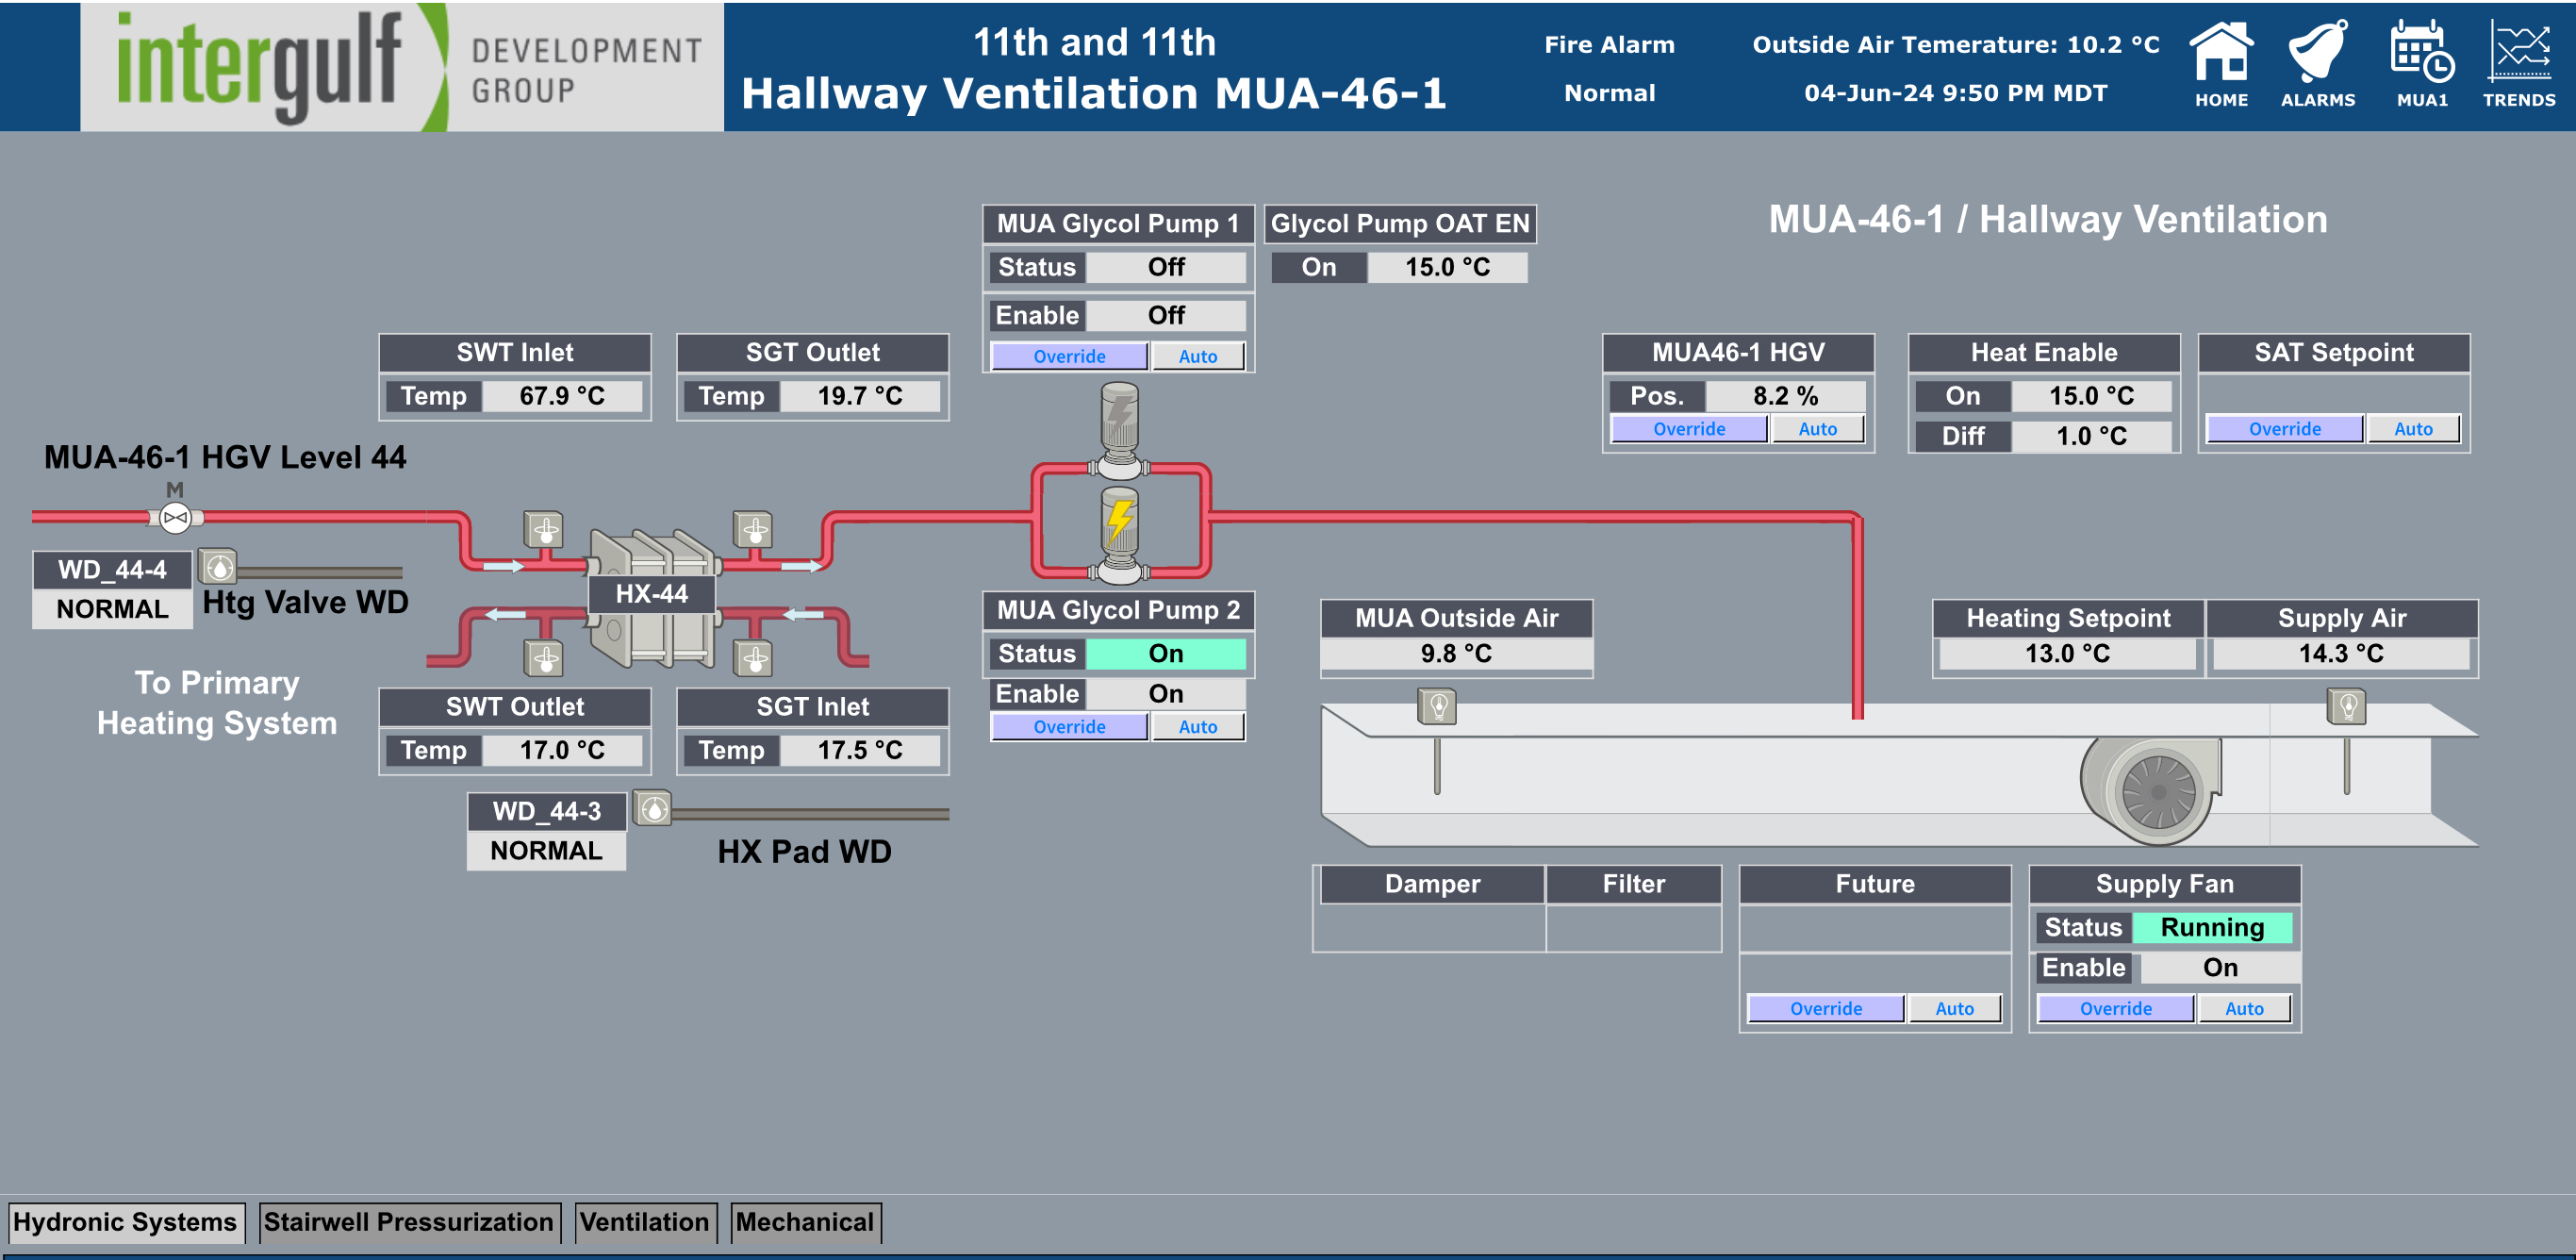Image resolution: width=2576 pixels, height=1260 pixels.
Task: Click the SAT Setpoint empty value field
Action: (2333, 394)
